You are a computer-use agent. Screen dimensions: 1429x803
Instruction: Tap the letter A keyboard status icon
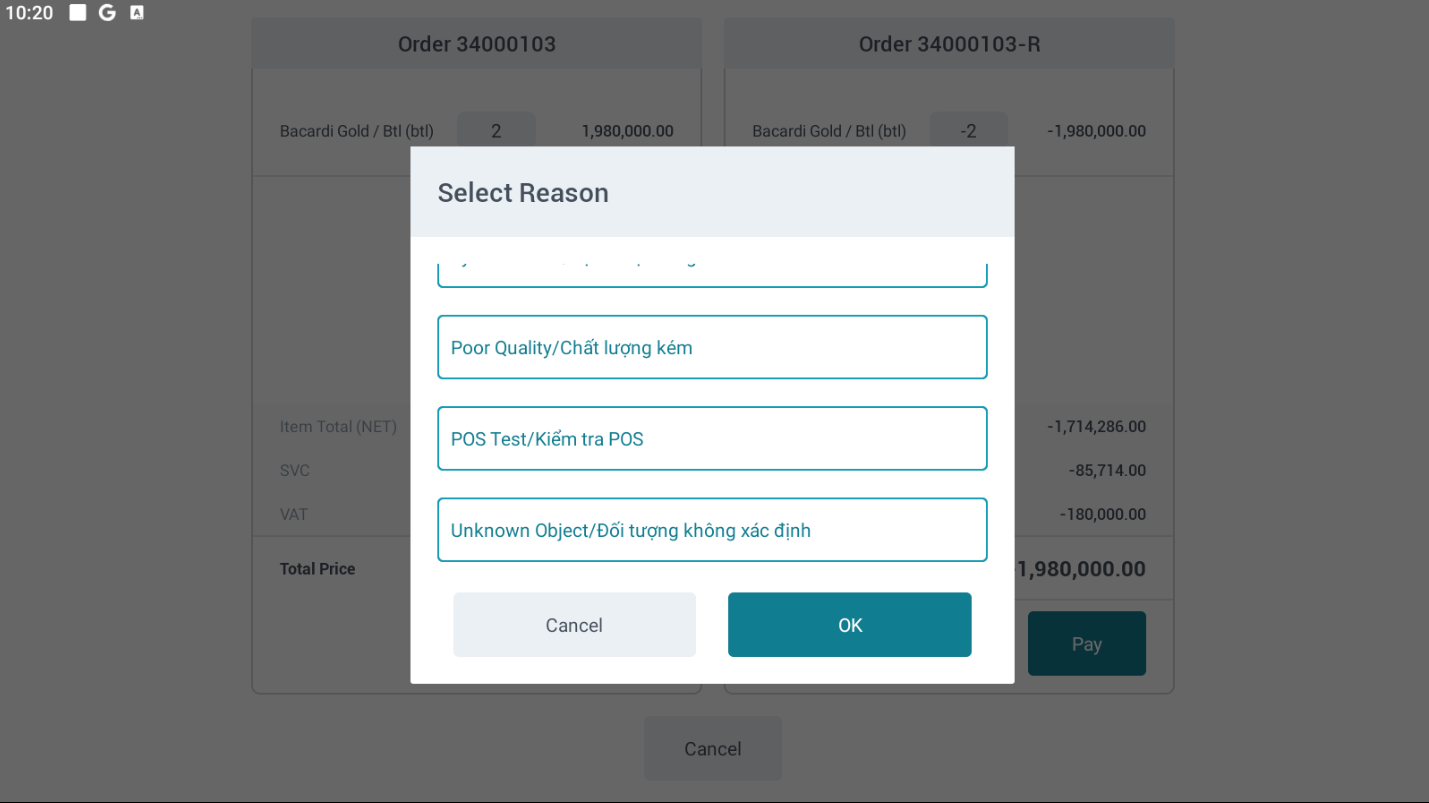[137, 13]
